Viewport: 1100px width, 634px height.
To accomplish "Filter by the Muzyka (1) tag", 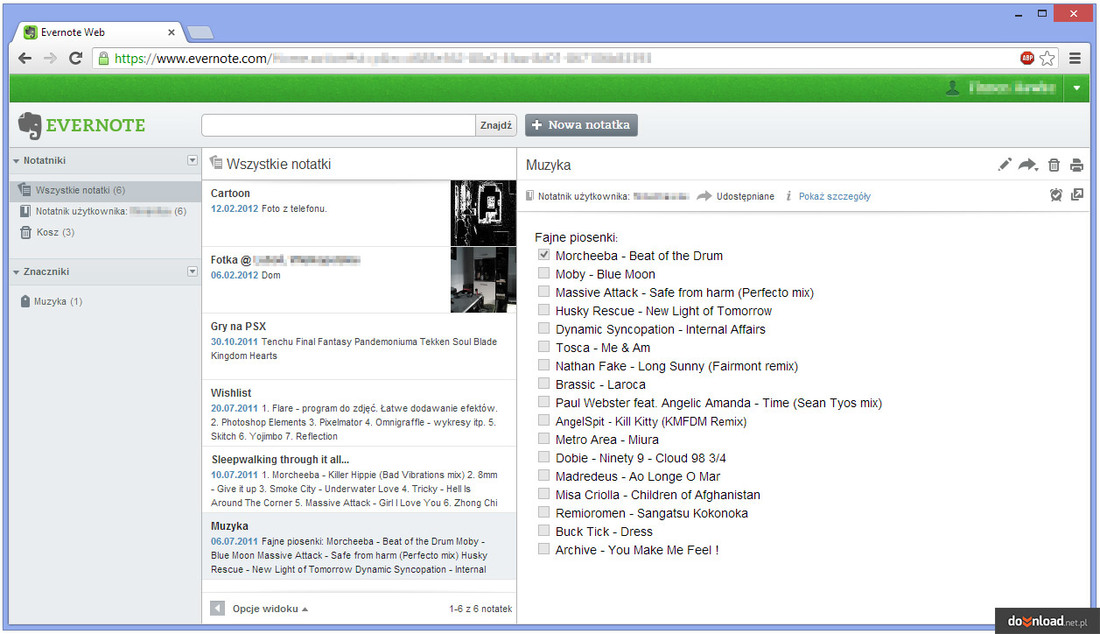I will tap(51, 302).
